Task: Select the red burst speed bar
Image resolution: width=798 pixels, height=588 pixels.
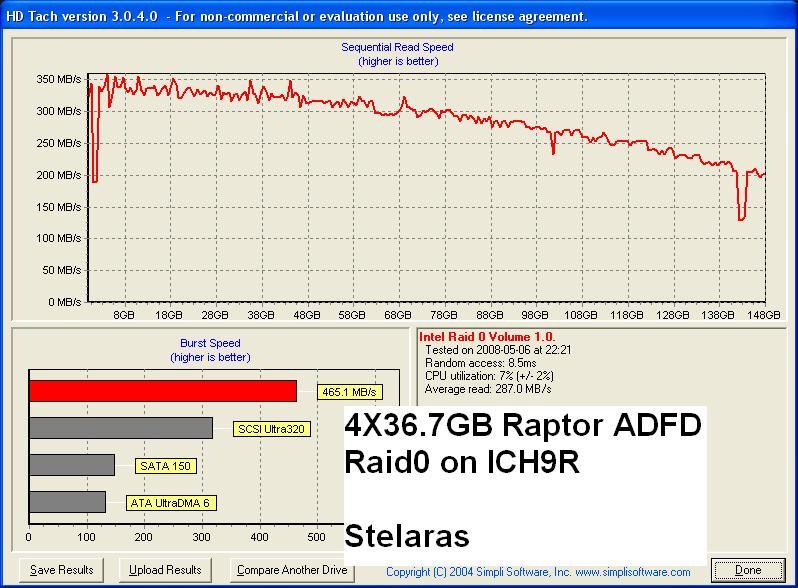Action: [x=163, y=391]
